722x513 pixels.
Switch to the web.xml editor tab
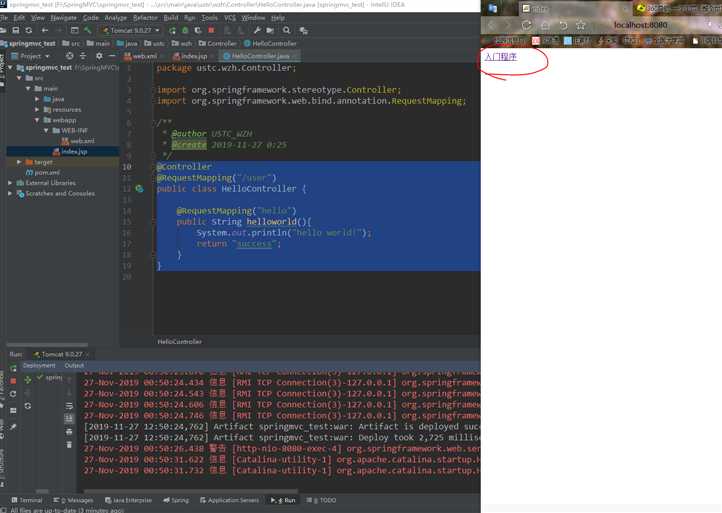click(x=140, y=56)
